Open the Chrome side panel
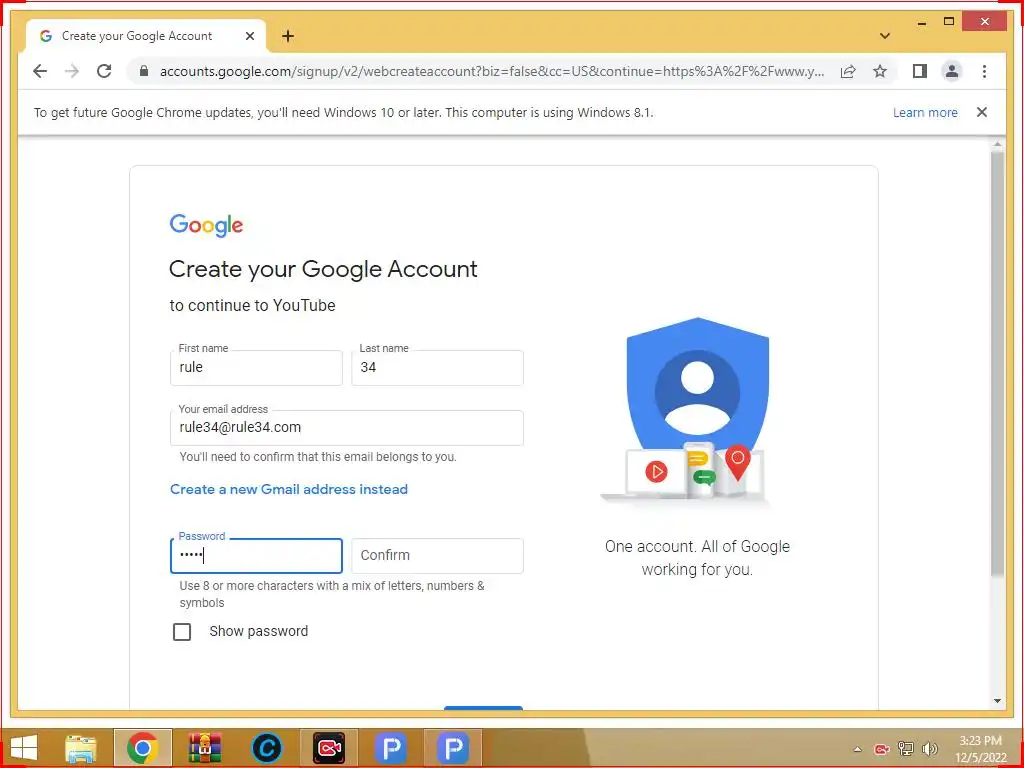 pos(920,71)
